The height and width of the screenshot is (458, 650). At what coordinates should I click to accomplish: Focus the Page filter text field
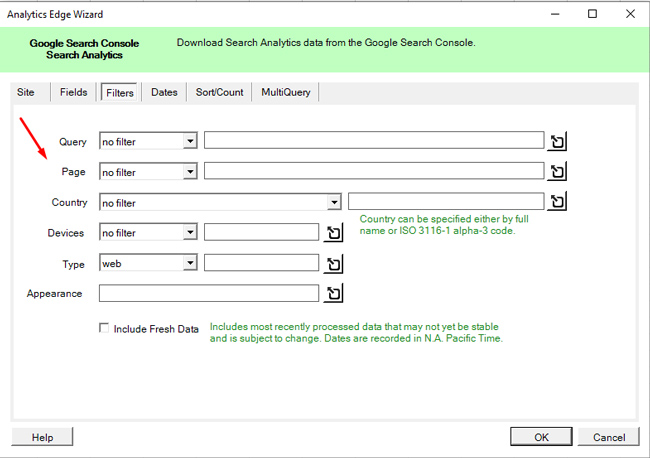pos(374,171)
